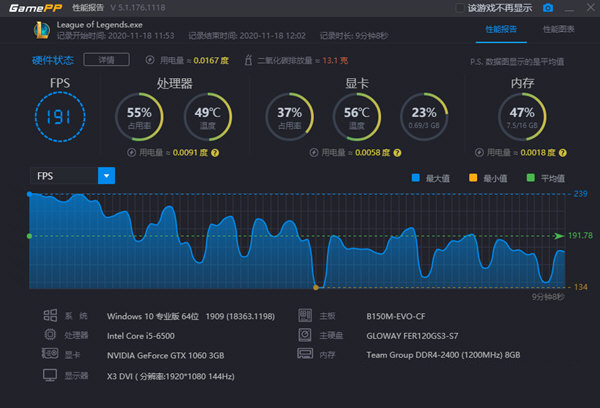Click the FPS 191 circular gauge
The height and width of the screenshot is (408, 600).
[x=60, y=117]
